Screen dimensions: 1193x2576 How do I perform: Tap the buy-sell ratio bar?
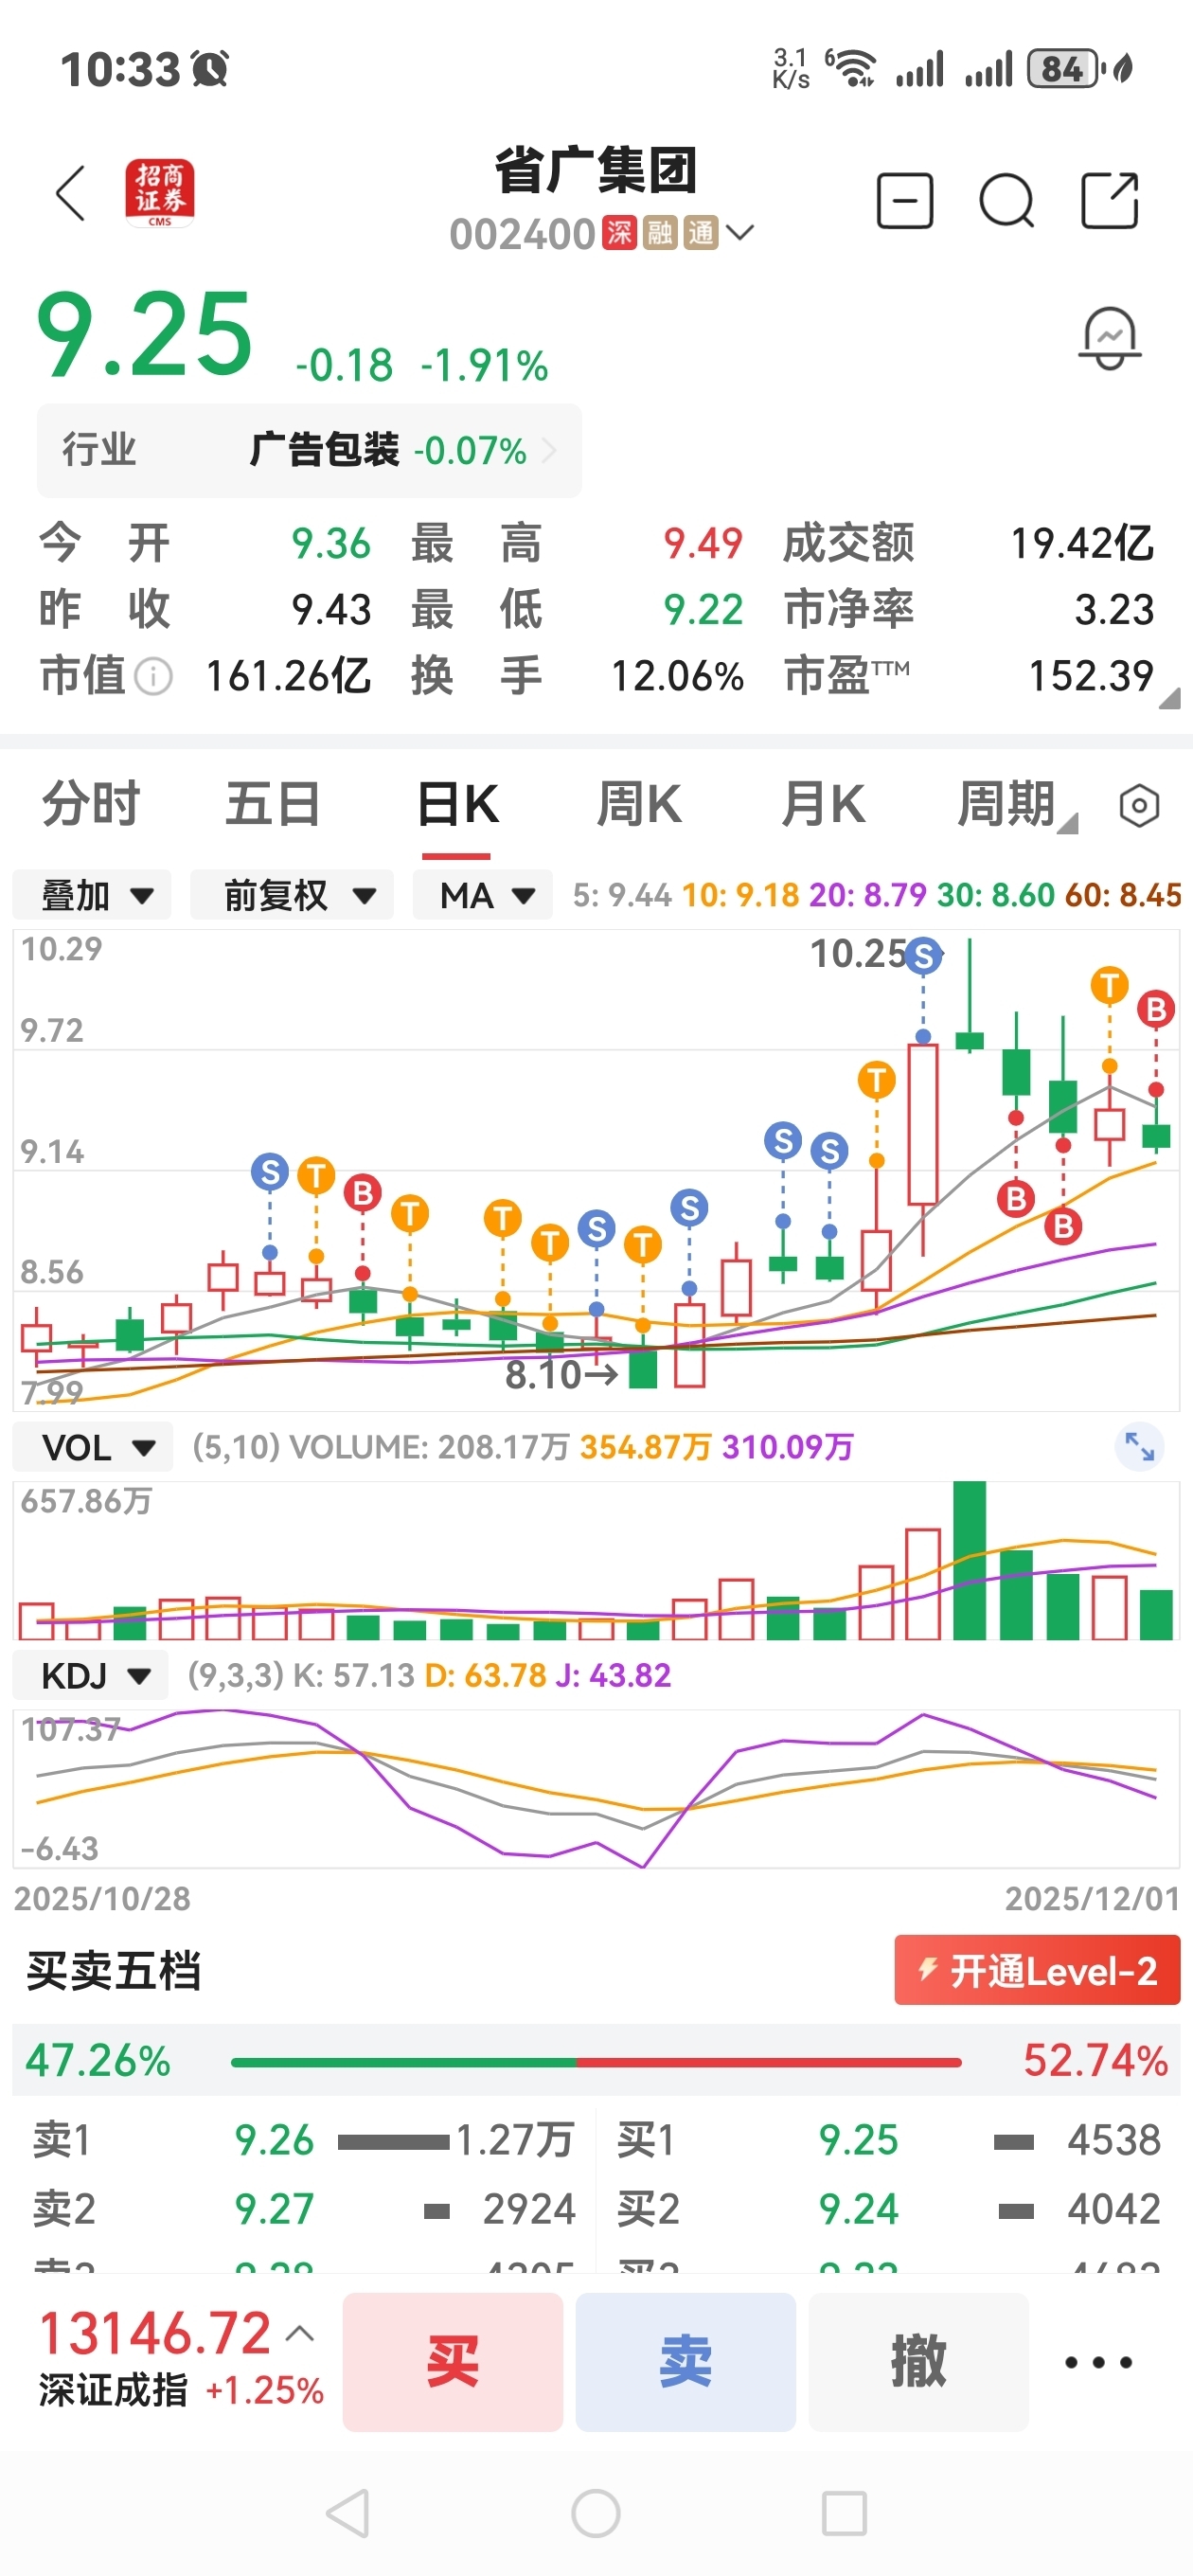(x=596, y=2062)
